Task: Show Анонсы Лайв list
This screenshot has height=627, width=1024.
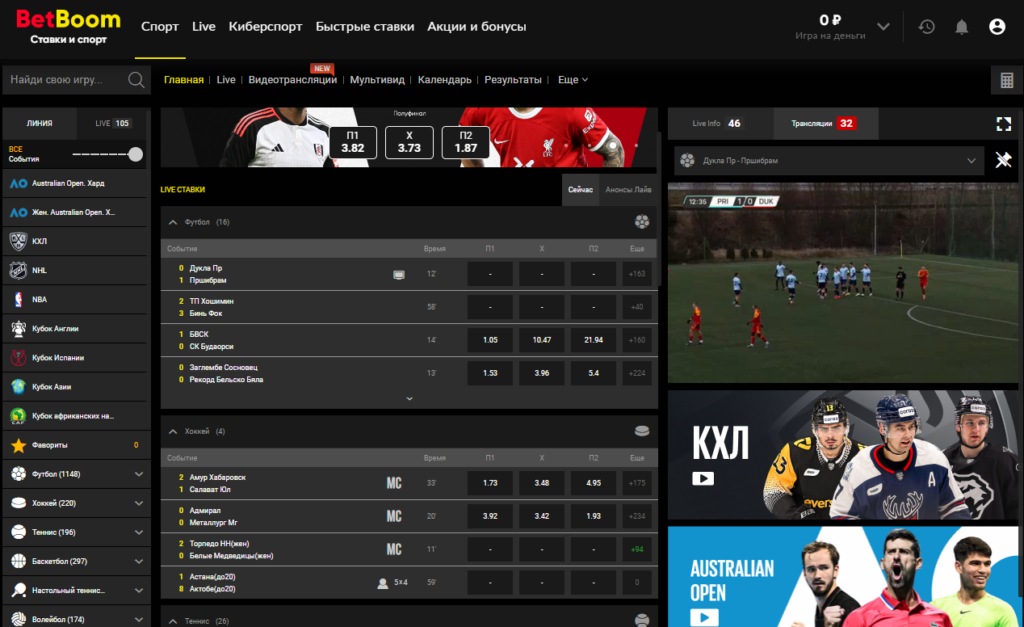Action: coord(628,189)
